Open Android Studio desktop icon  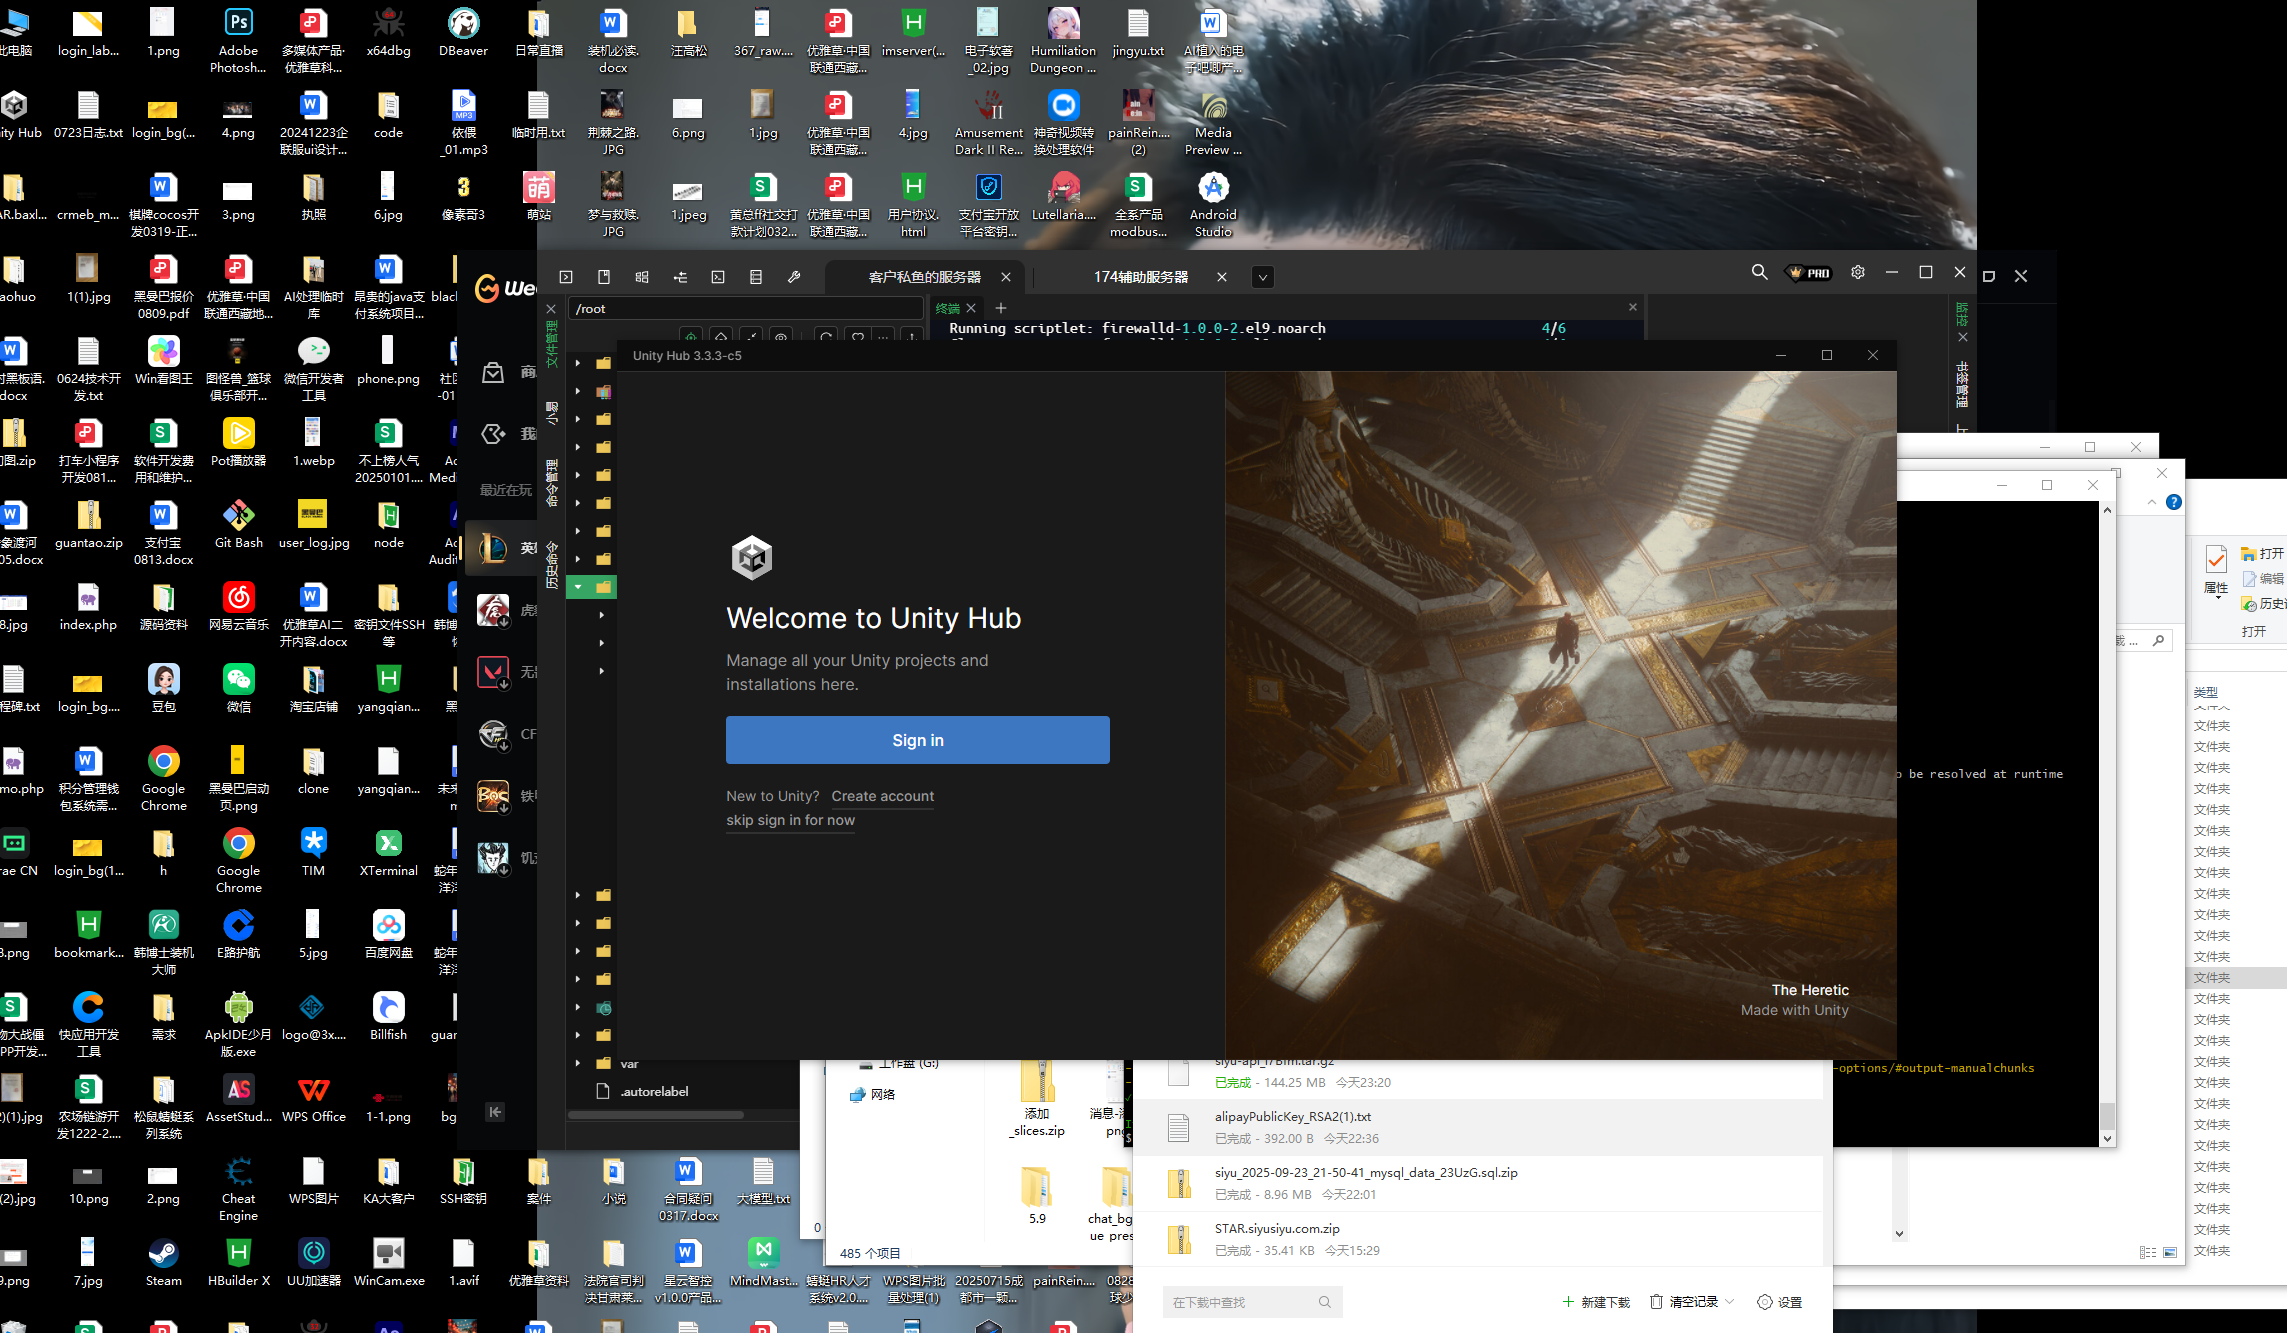click(1213, 205)
